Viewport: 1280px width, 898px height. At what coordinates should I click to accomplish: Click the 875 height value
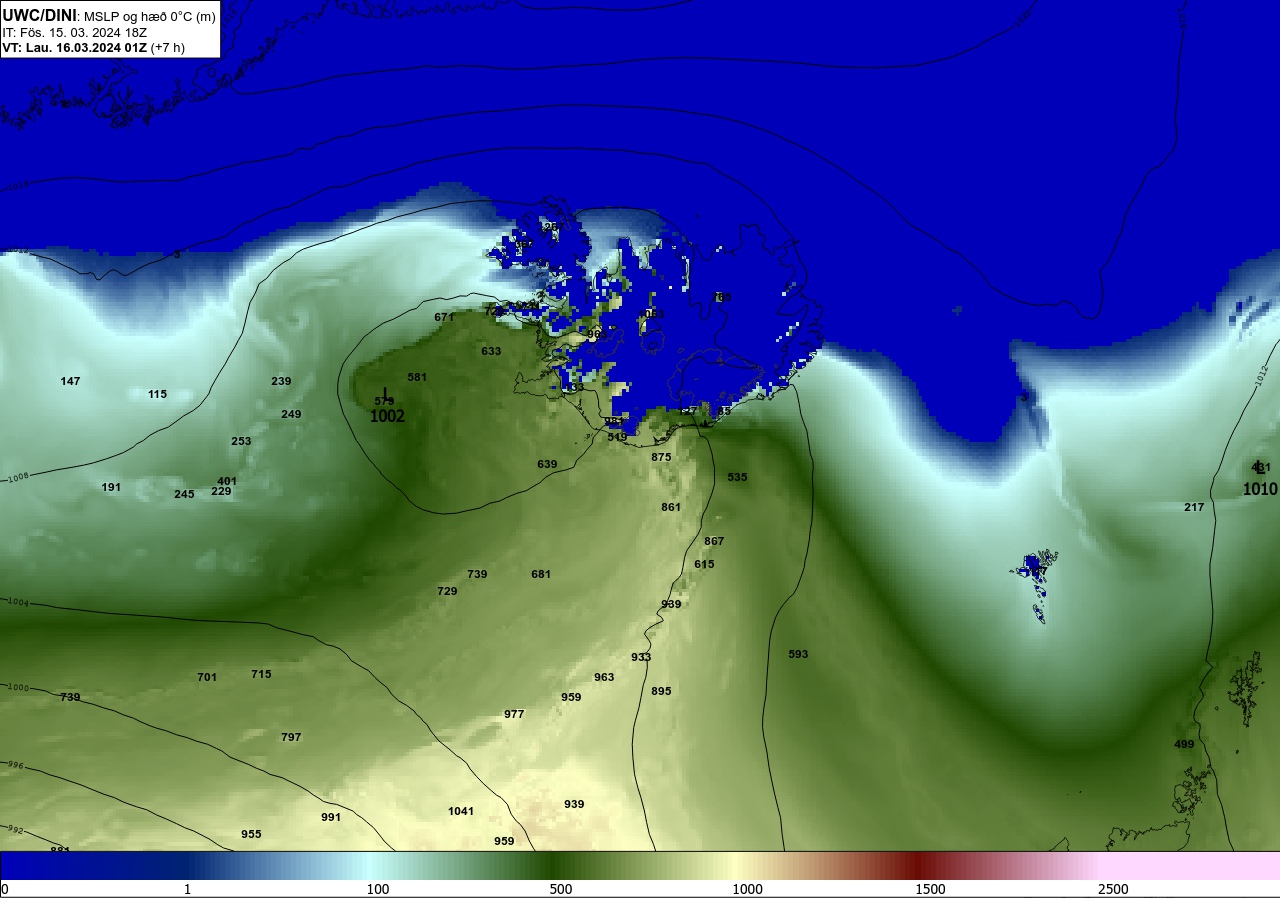click(x=661, y=457)
